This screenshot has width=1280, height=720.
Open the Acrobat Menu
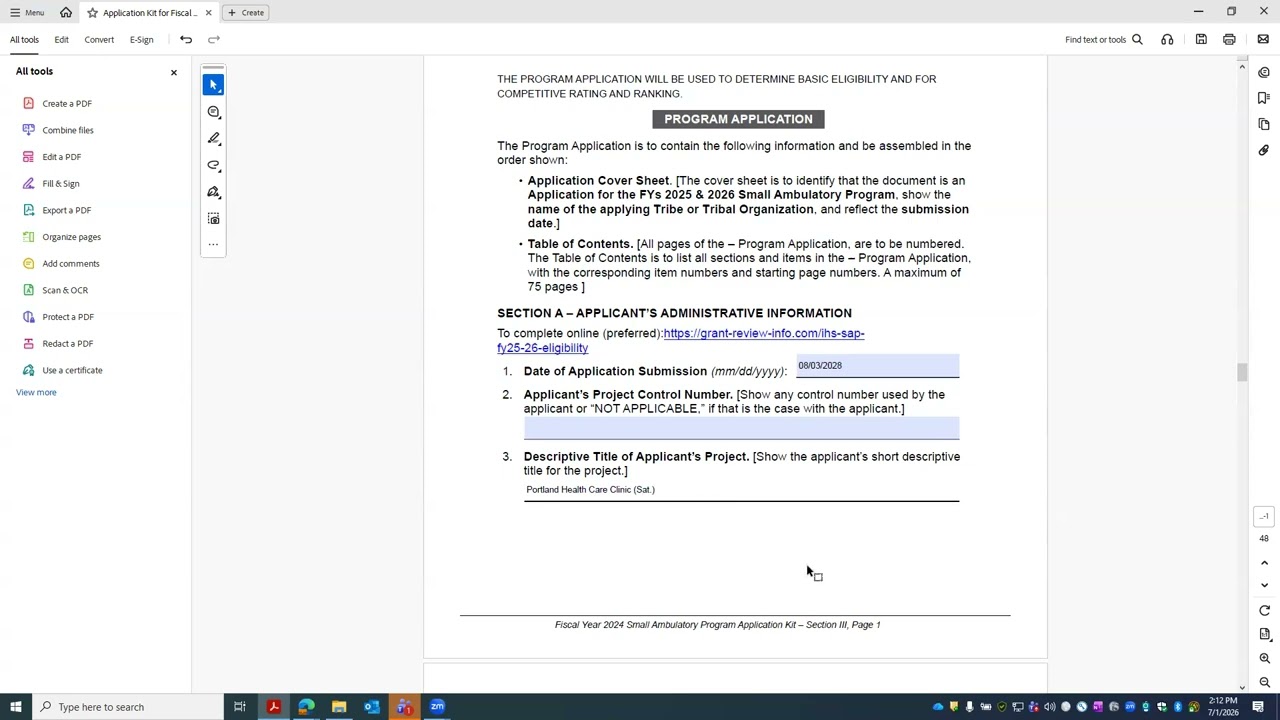point(27,13)
